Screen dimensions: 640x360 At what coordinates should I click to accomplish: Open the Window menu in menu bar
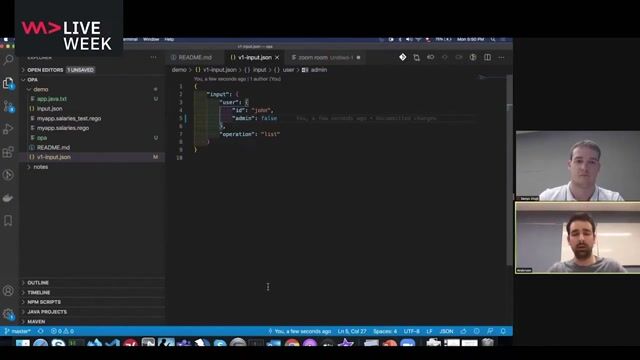pyautogui.click(x=151, y=40)
